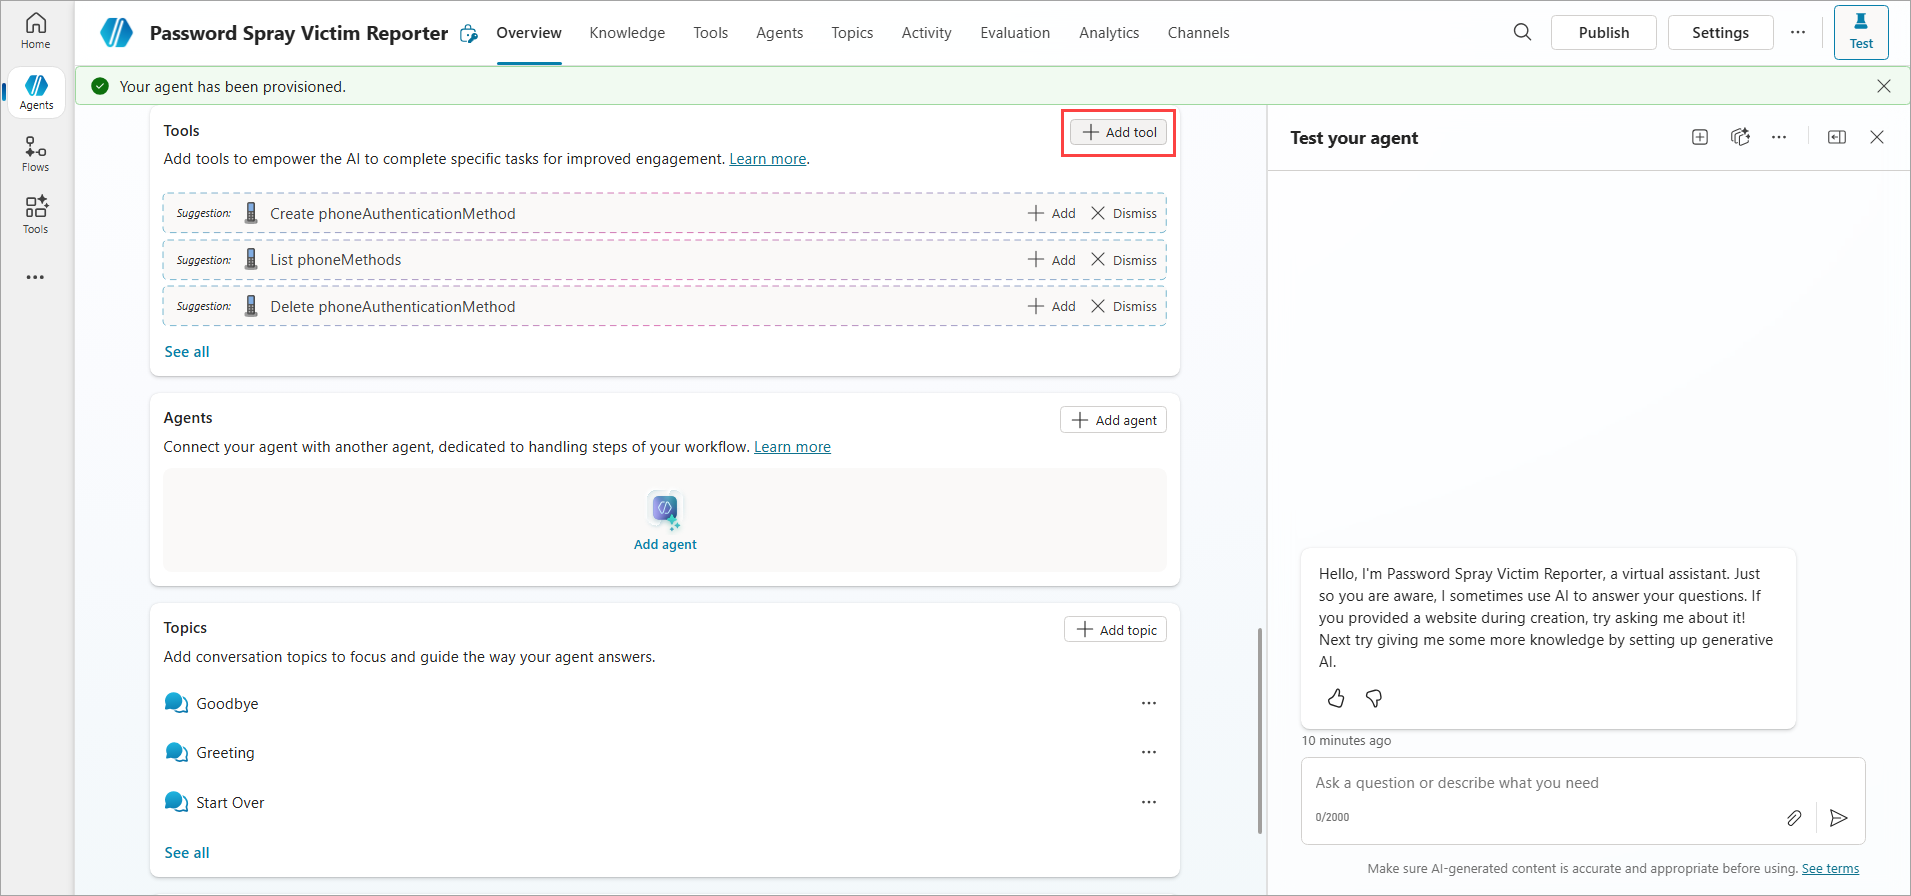Click See all under Topics list
The height and width of the screenshot is (896, 1911).
(187, 853)
